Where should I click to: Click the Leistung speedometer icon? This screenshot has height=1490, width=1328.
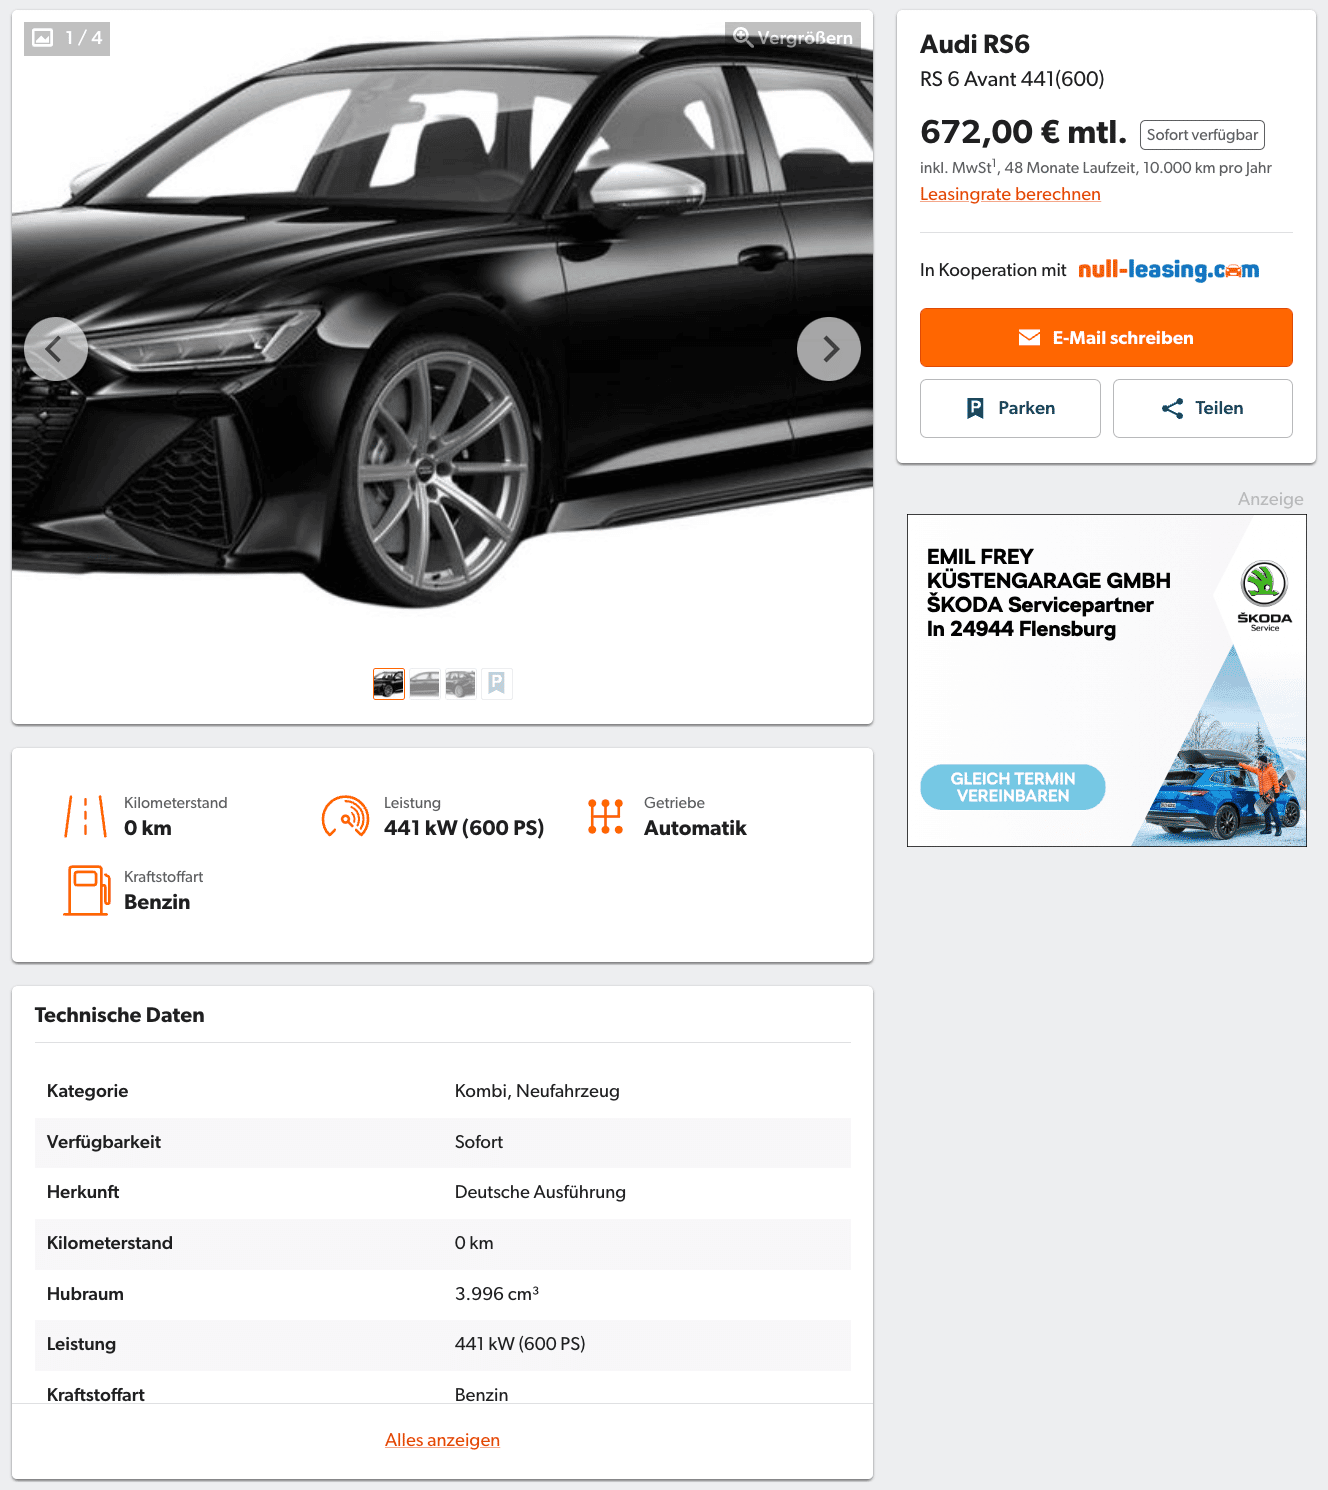[345, 816]
